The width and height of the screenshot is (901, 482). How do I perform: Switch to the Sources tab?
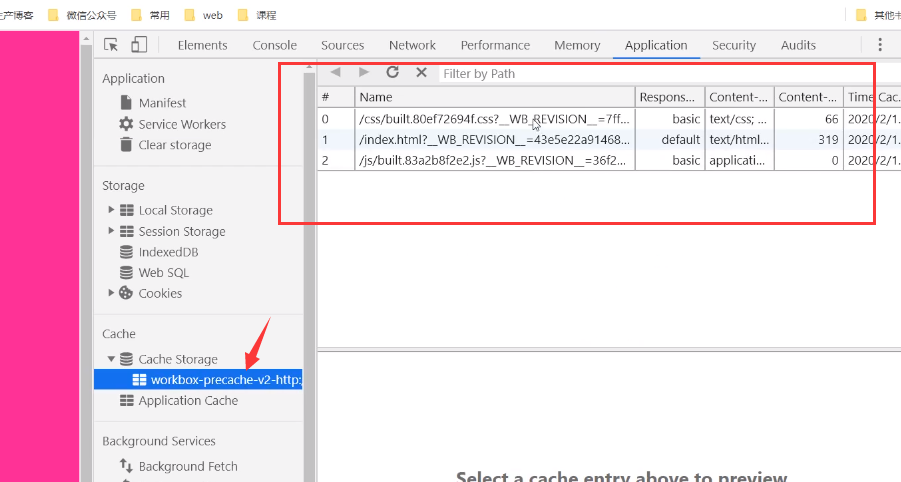[x=342, y=45]
